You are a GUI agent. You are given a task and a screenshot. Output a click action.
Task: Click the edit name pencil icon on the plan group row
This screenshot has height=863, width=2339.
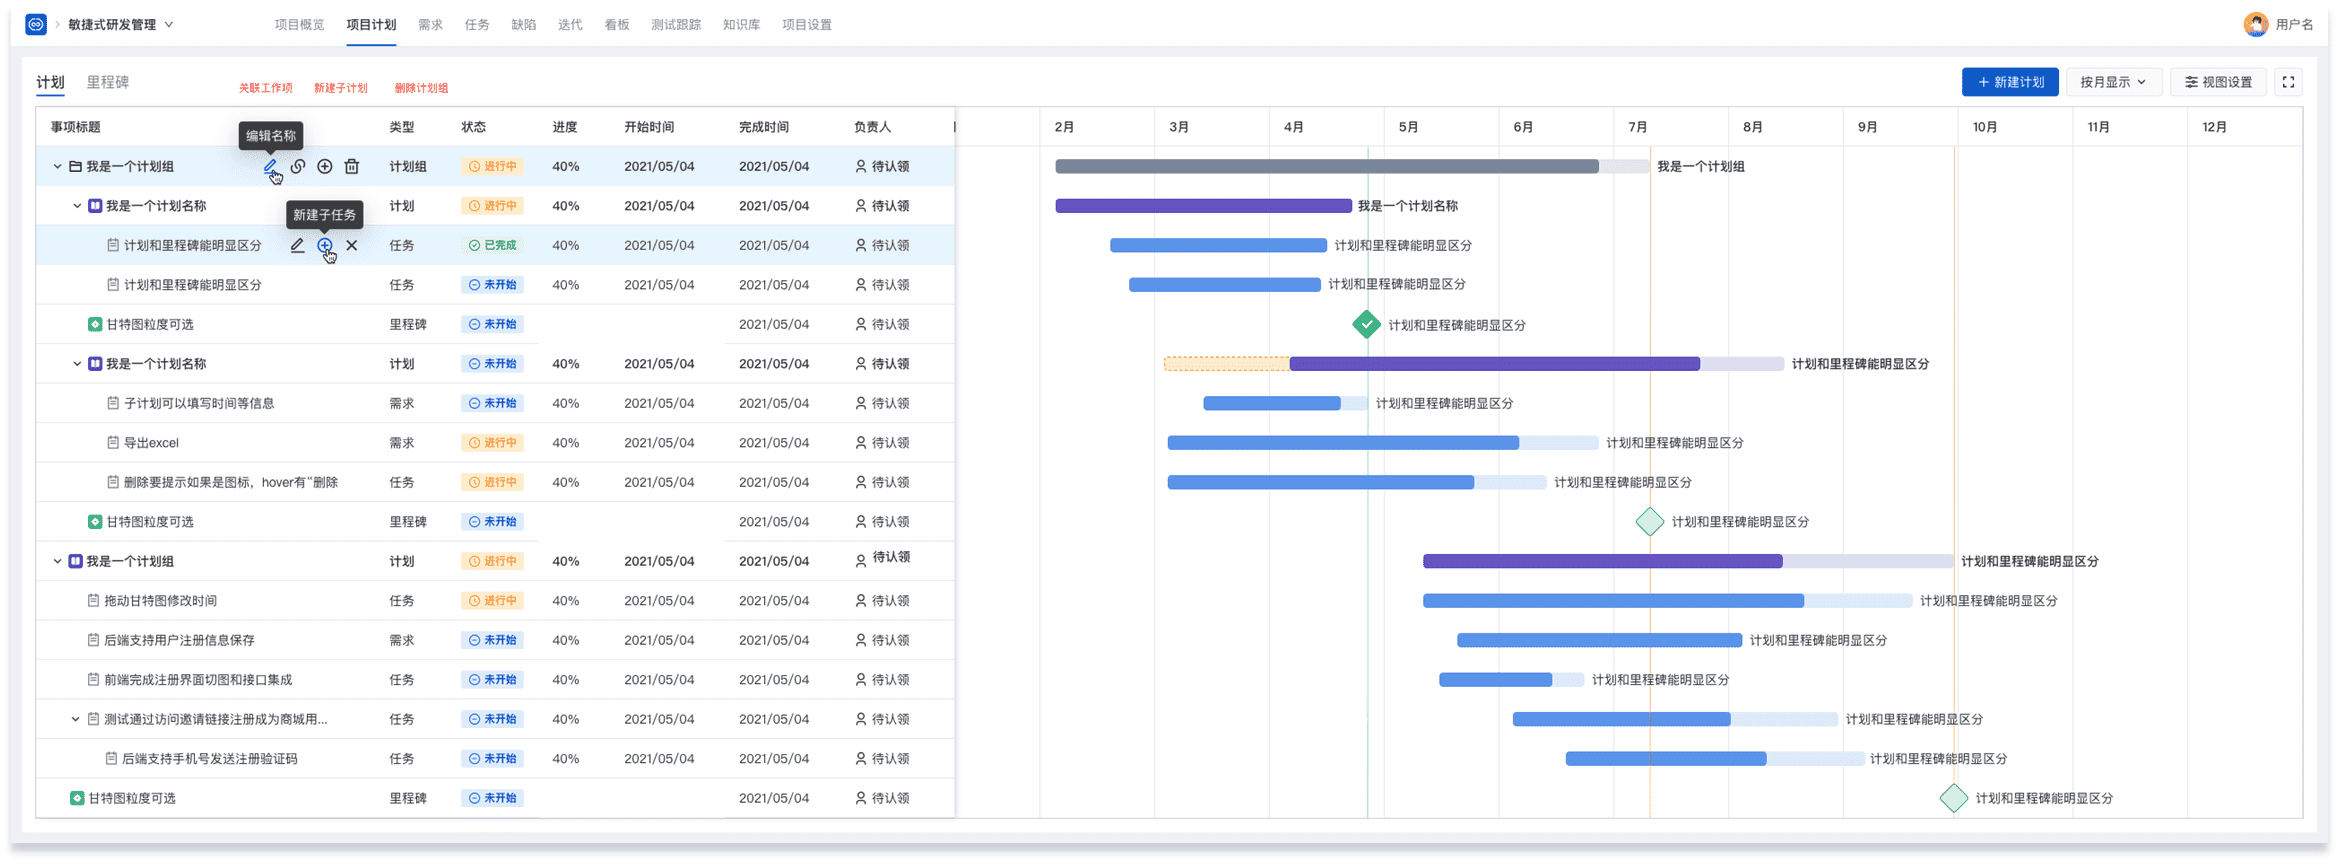[x=270, y=166]
